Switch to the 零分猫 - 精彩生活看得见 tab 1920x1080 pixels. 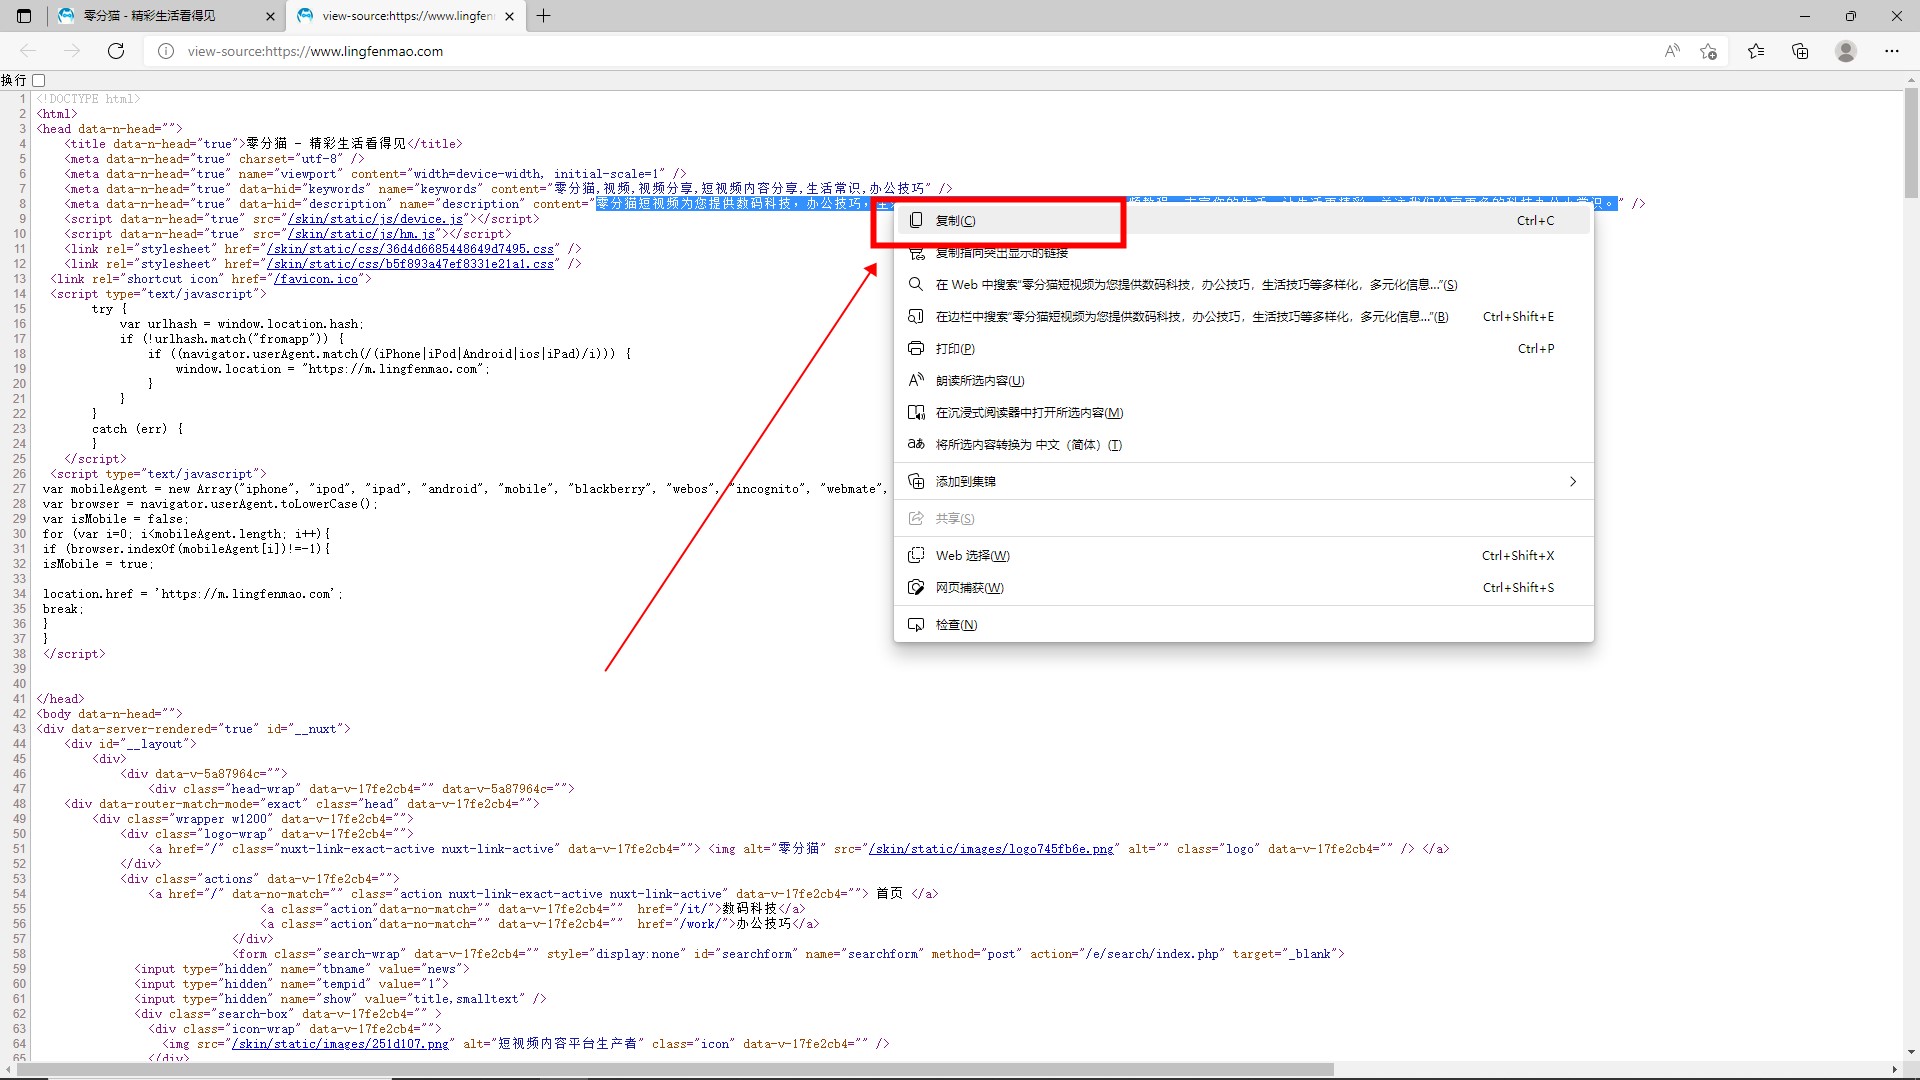coord(150,16)
